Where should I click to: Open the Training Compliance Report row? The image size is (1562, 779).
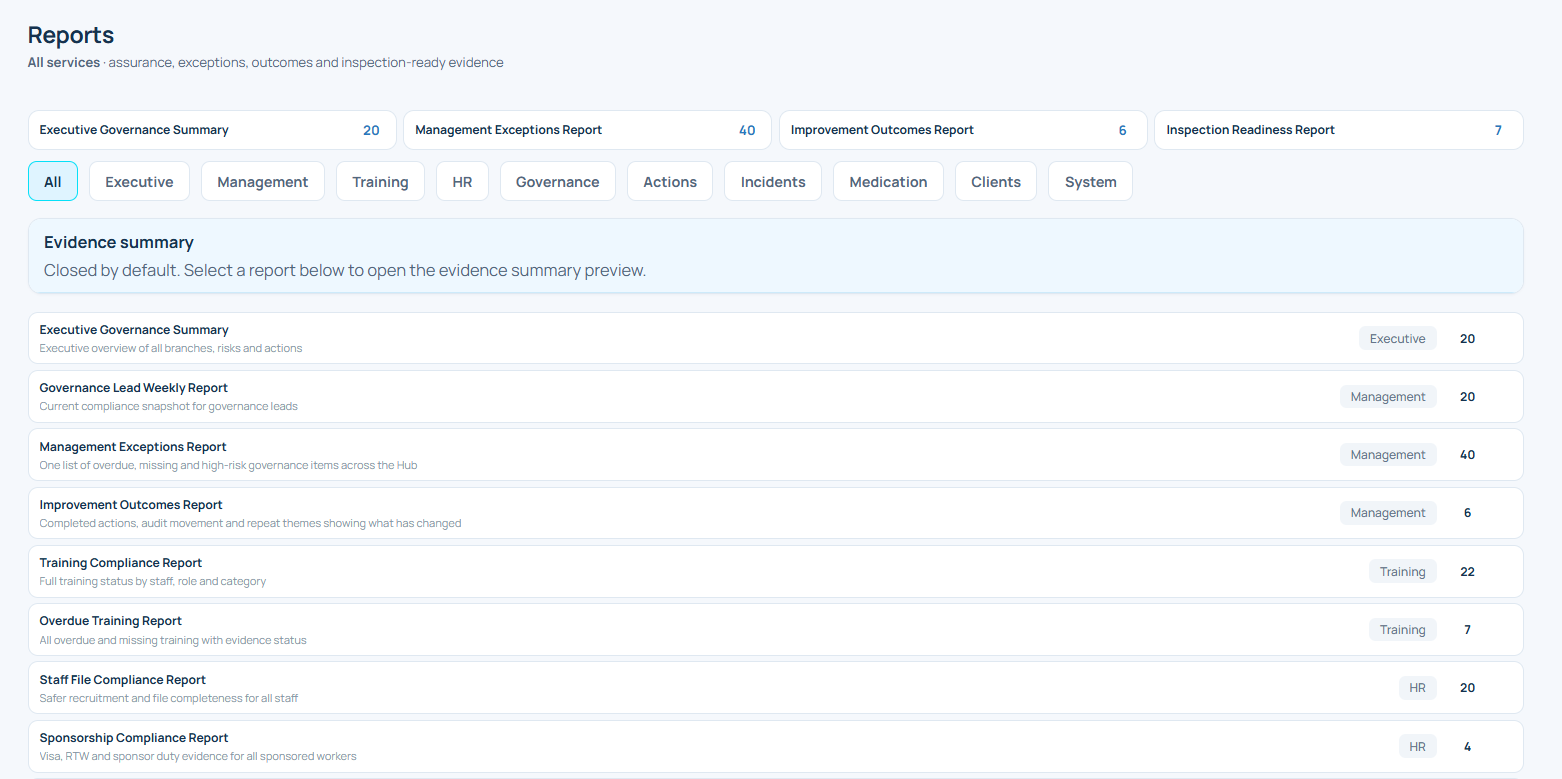776,571
